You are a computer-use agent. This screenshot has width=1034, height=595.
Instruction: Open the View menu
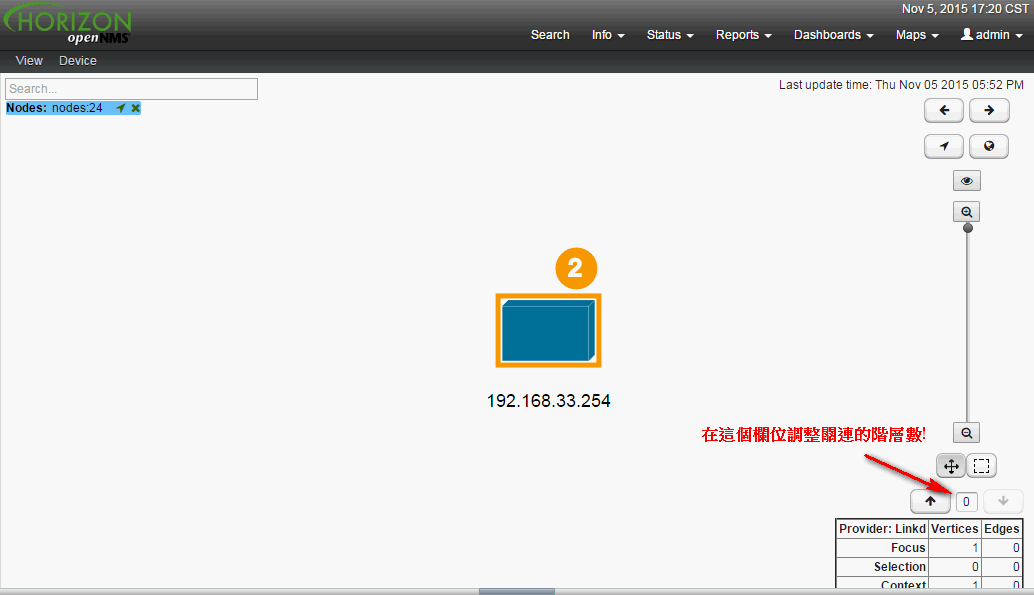coord(29,61)
